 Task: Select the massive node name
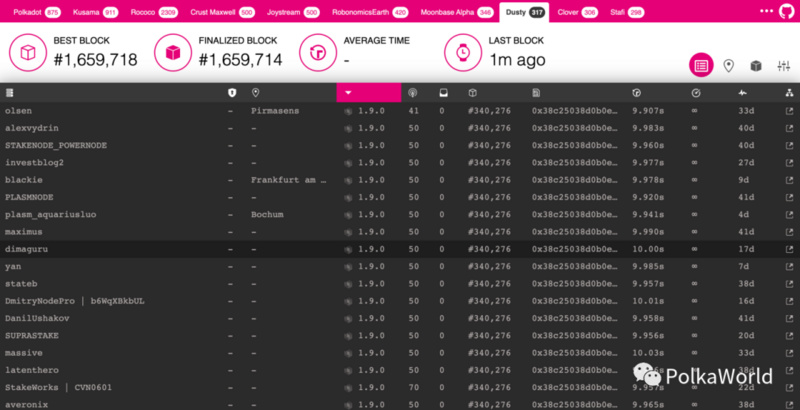tap(23, 353)
